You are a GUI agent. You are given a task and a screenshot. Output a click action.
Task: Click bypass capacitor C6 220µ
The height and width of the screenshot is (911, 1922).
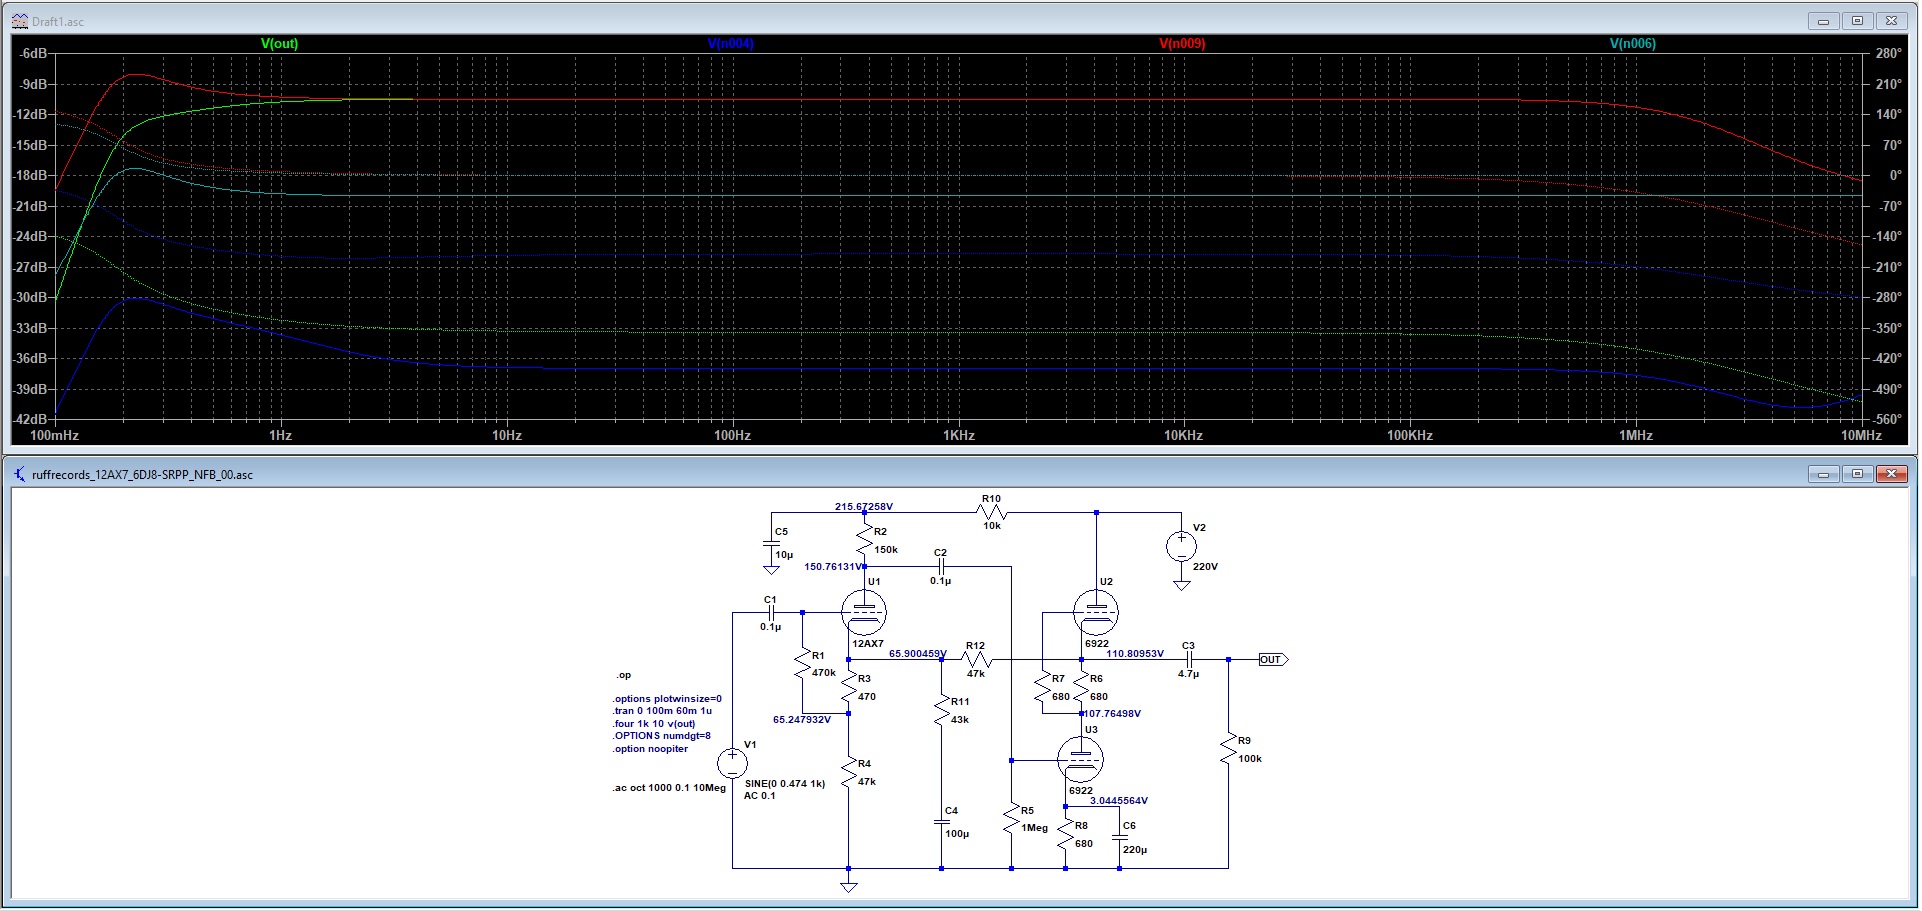[x=1120, y=837]
